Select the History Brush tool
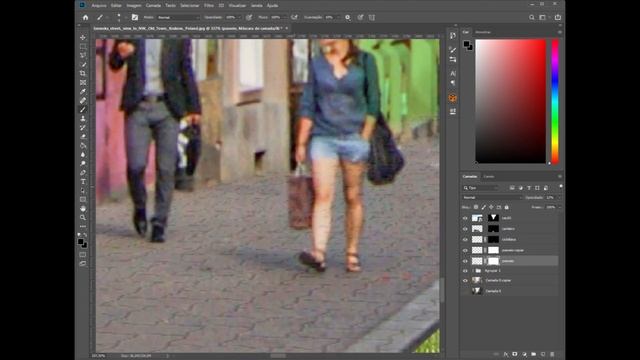The width and height of the screenshot is (640, 360). point(83,127)
